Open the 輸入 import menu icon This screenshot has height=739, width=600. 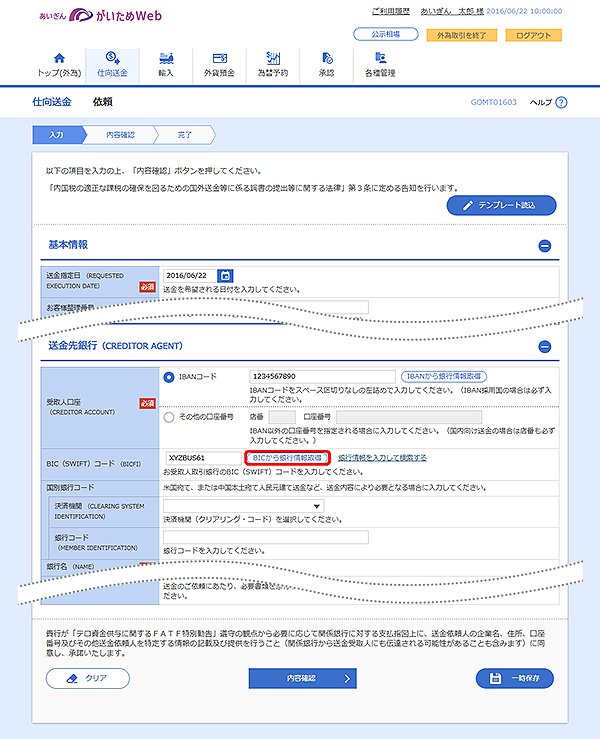point(166,58)
